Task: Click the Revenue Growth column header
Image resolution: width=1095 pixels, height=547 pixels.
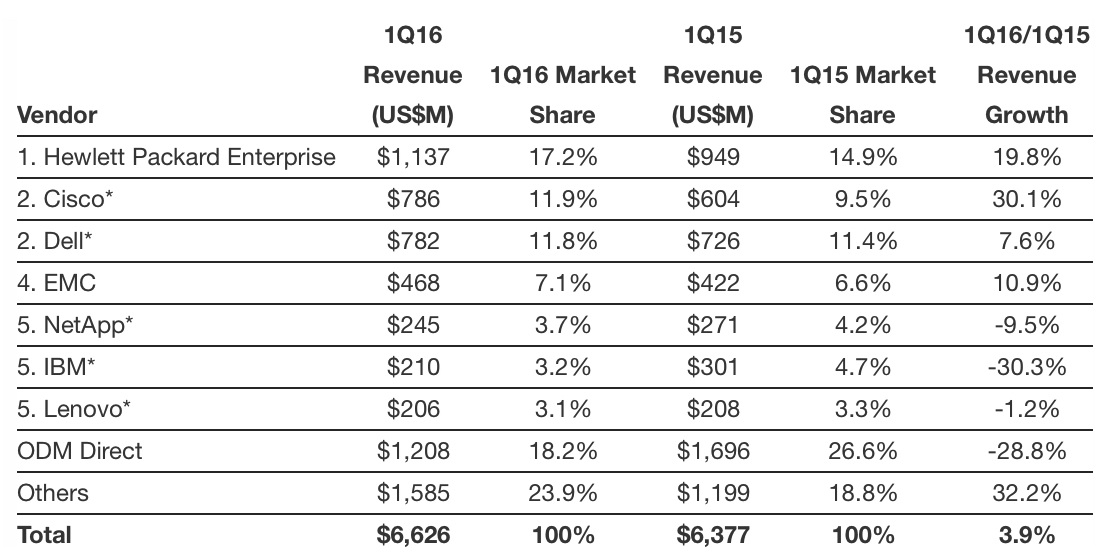Action: 1027,95
